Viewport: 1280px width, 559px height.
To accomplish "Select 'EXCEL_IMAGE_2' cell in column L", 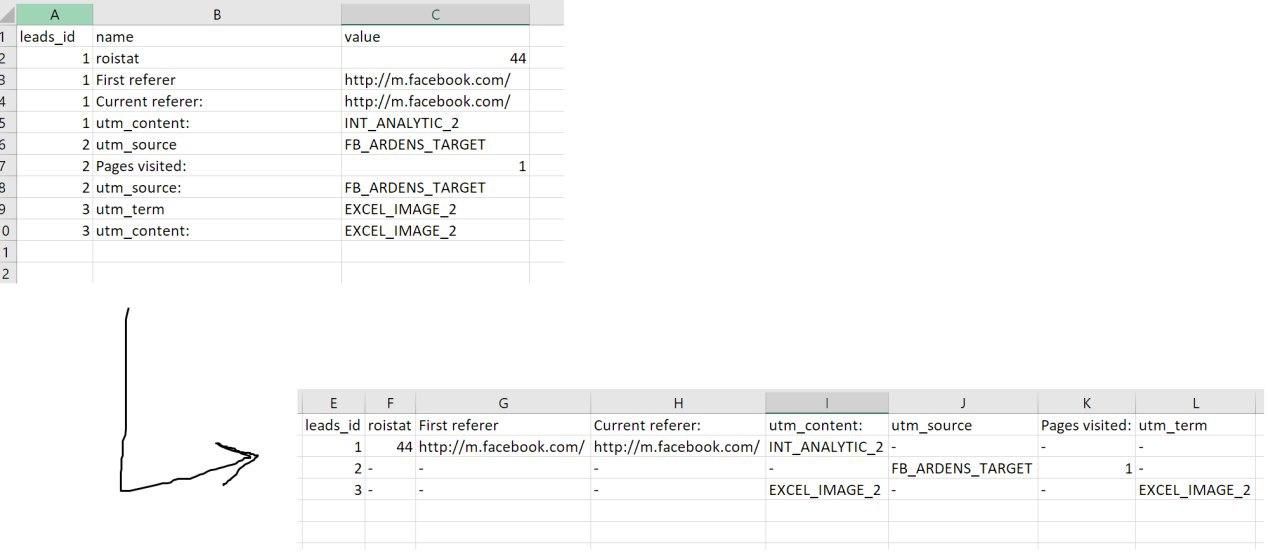I will pos(1195,489).
